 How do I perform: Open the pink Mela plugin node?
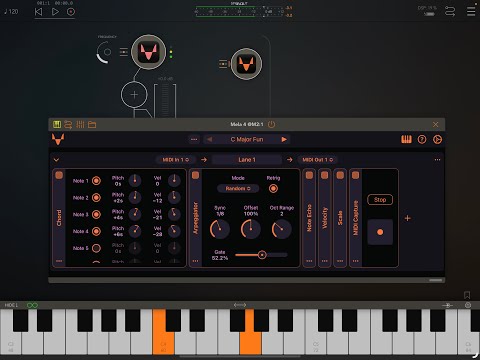point(149,52)
